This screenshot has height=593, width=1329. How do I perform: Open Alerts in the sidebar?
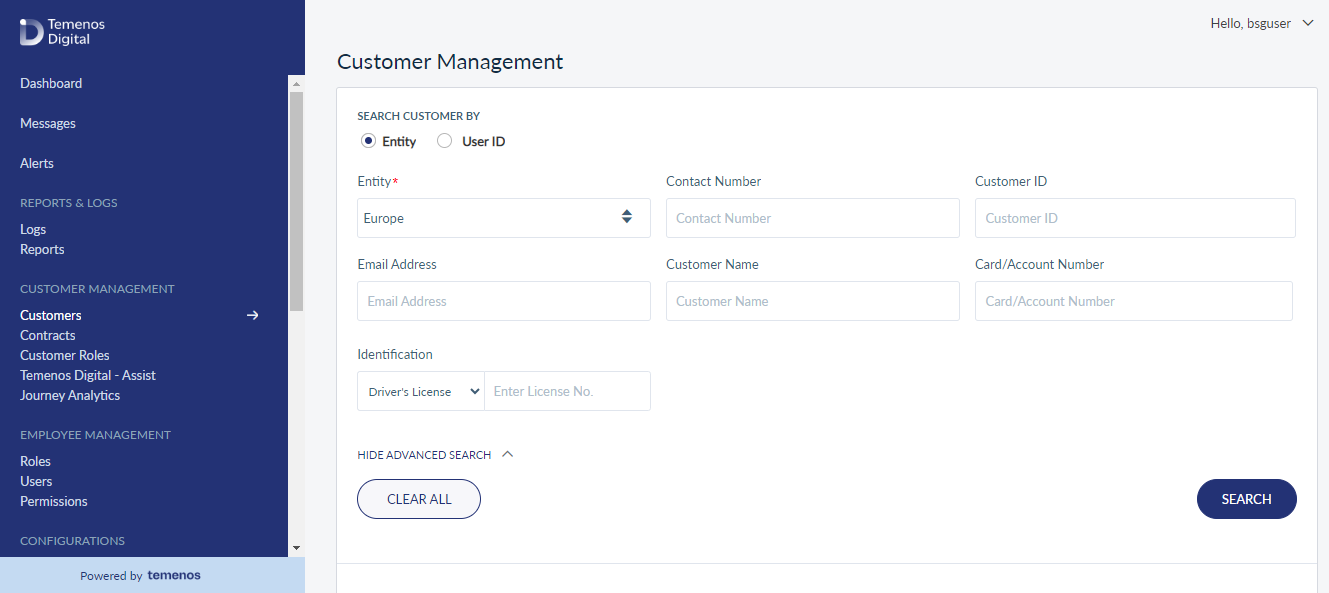37,163
